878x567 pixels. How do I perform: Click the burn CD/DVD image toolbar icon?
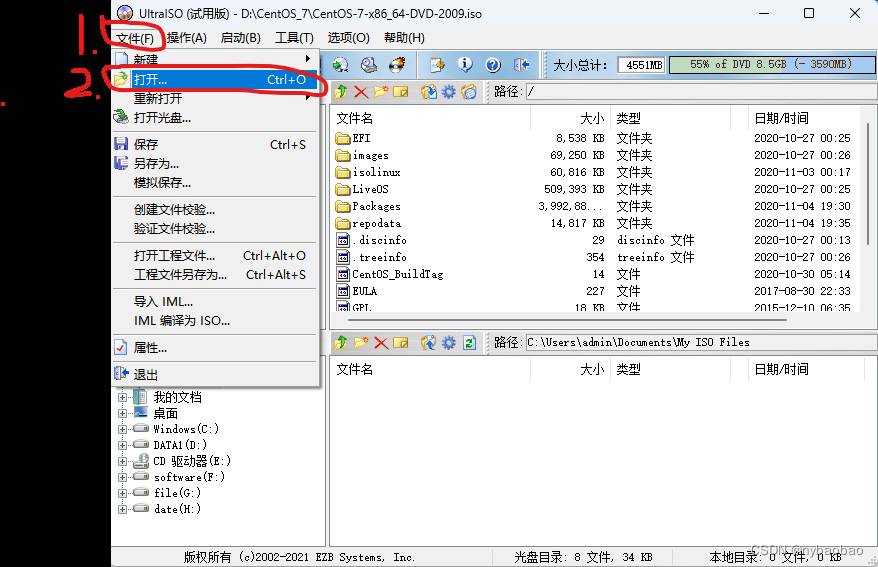pos(397,65)
